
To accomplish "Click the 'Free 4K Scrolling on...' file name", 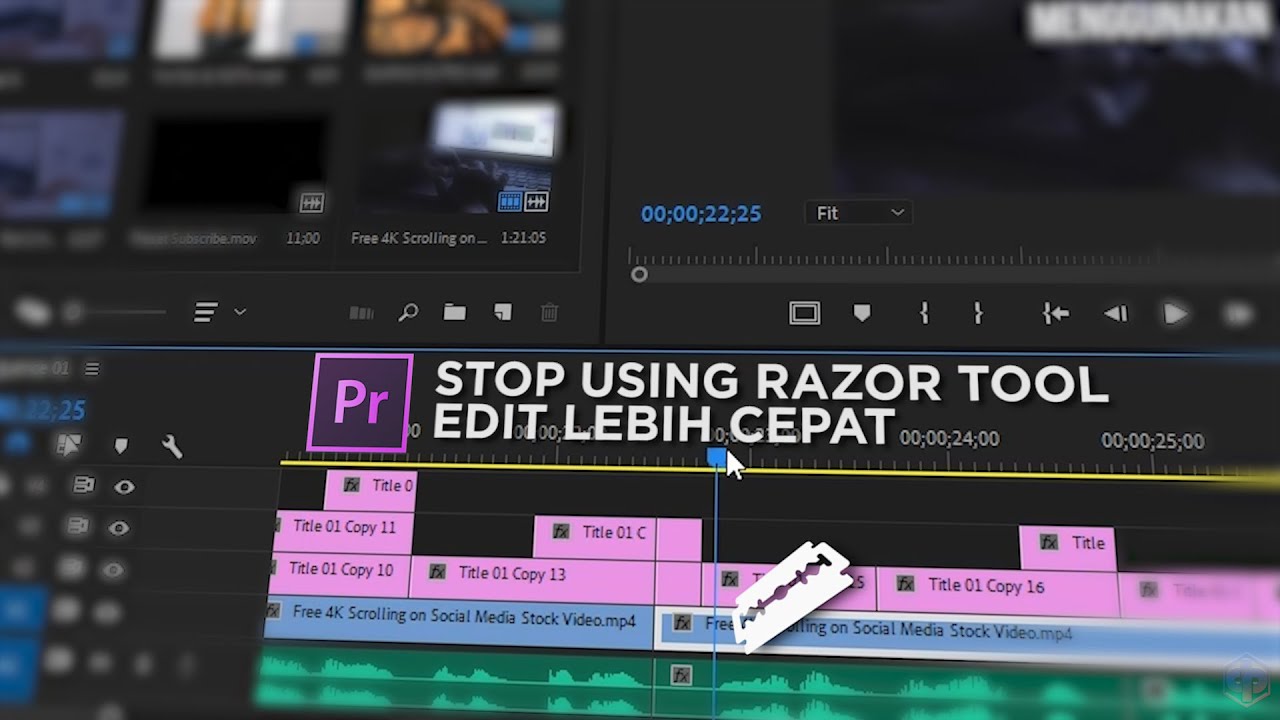I will click(x=419, y=238).
